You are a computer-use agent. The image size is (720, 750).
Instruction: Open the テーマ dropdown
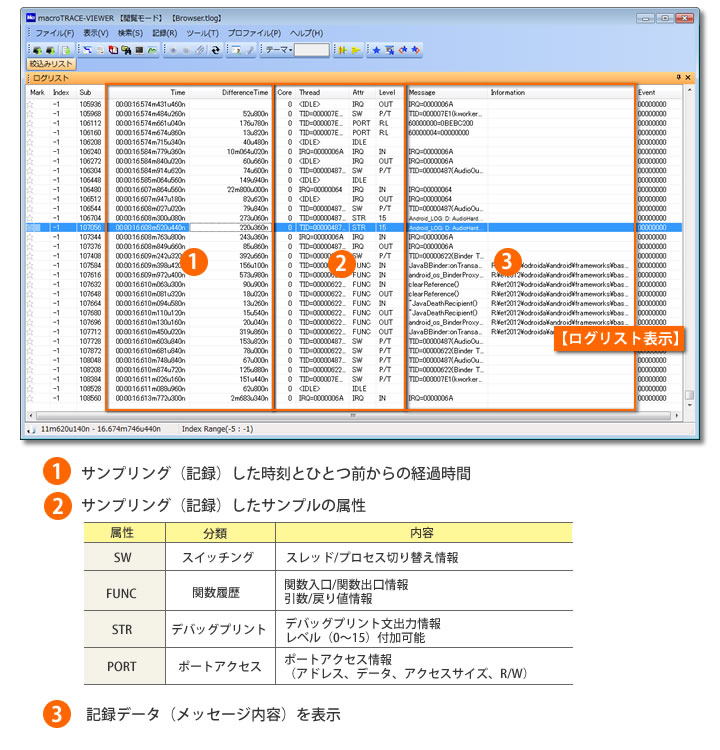point(279,50)
